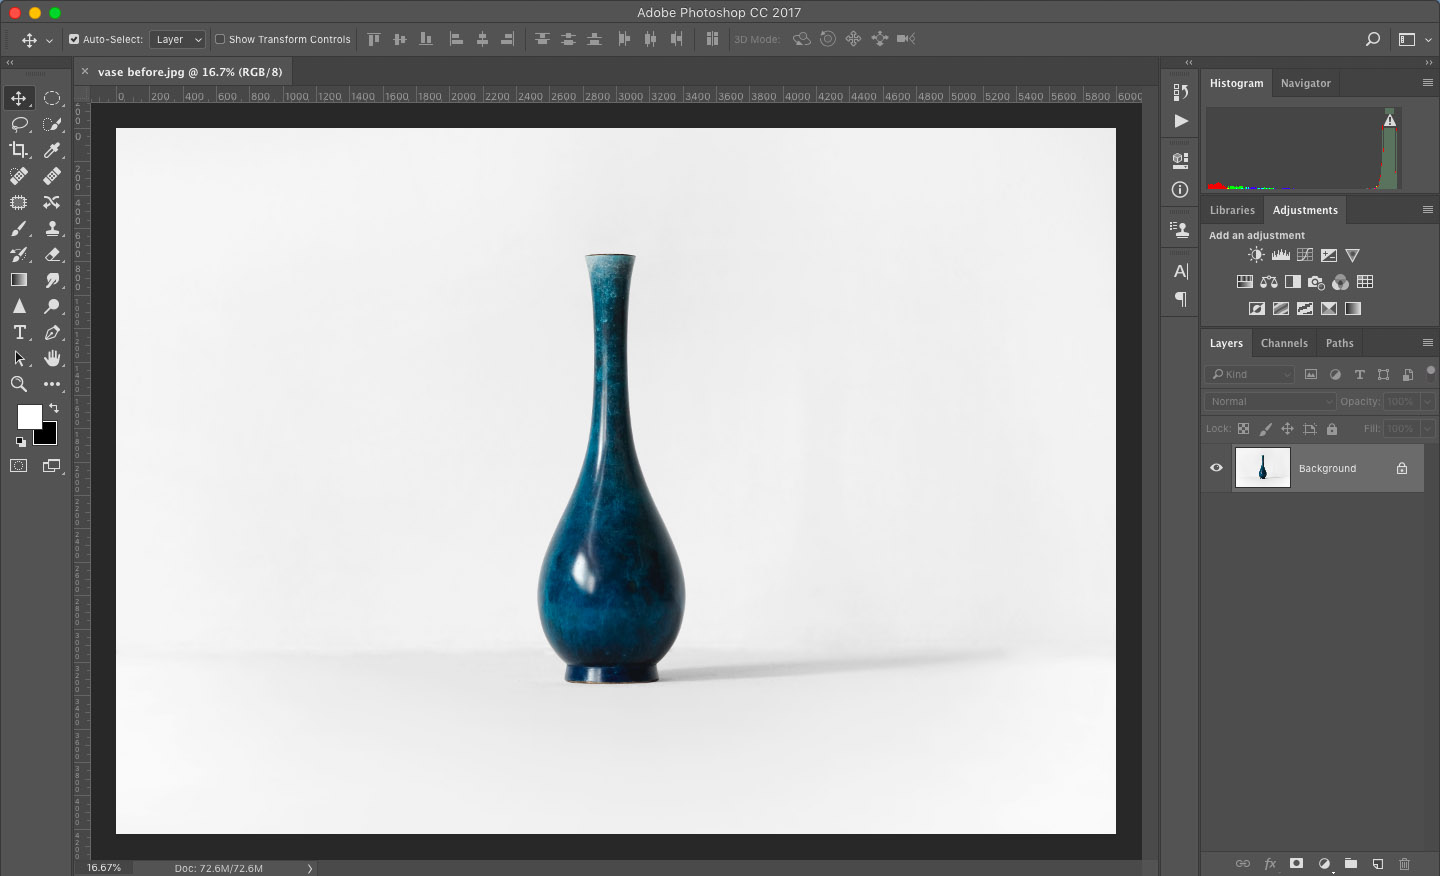Select the Brush tool

coord(19,228)
